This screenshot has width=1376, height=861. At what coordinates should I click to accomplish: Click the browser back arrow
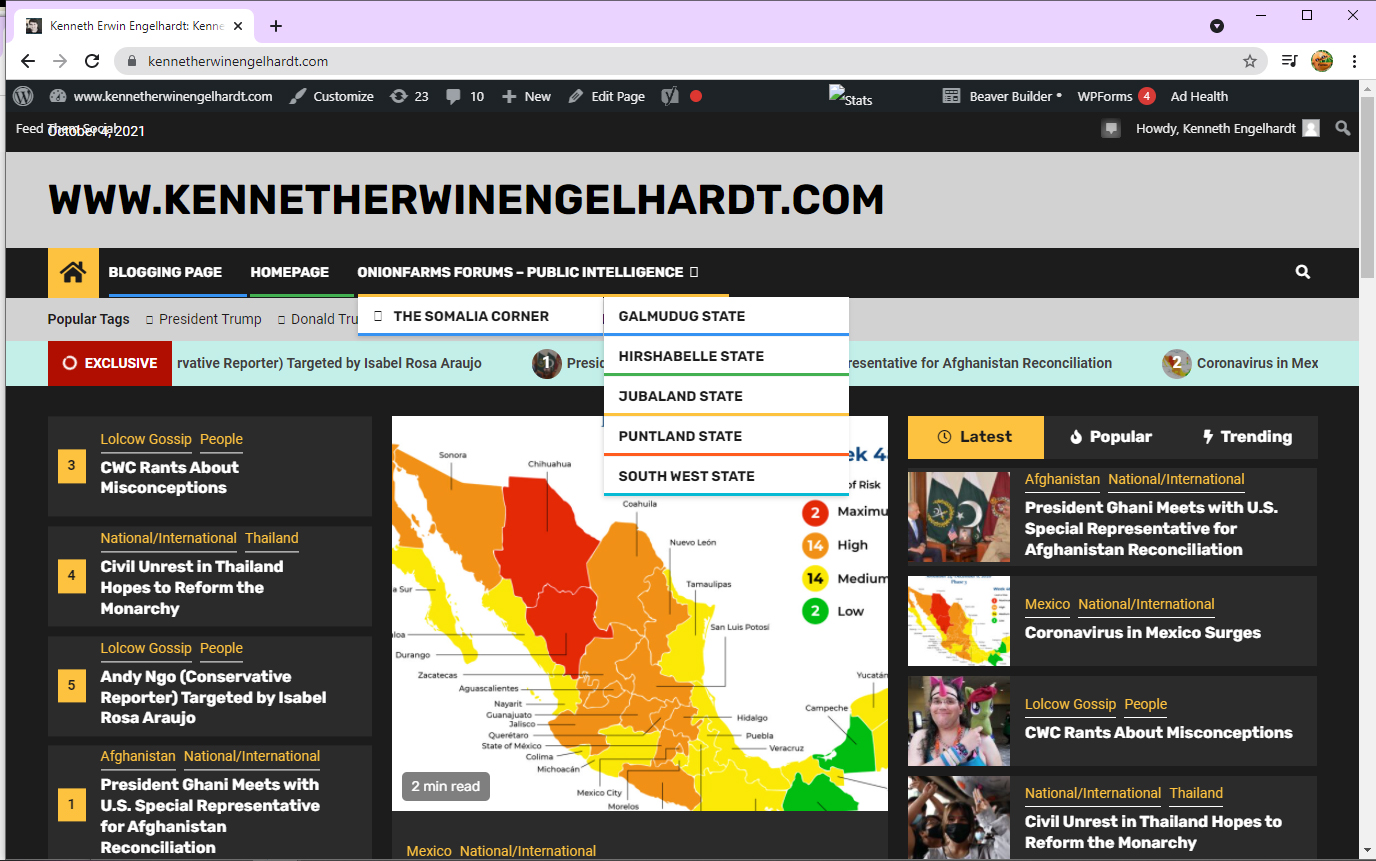coord(28,61)
